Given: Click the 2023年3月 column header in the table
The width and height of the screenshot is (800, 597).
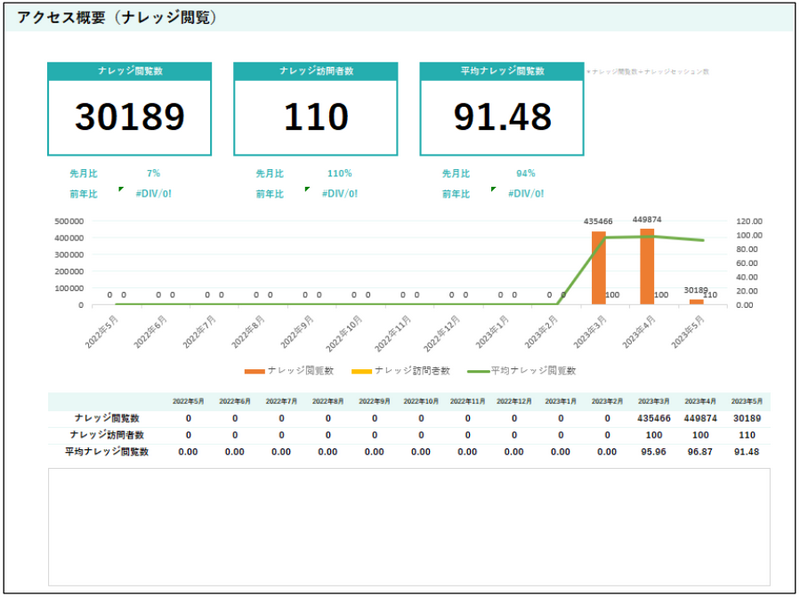Looking at the screenshot, I should (654, 402).
